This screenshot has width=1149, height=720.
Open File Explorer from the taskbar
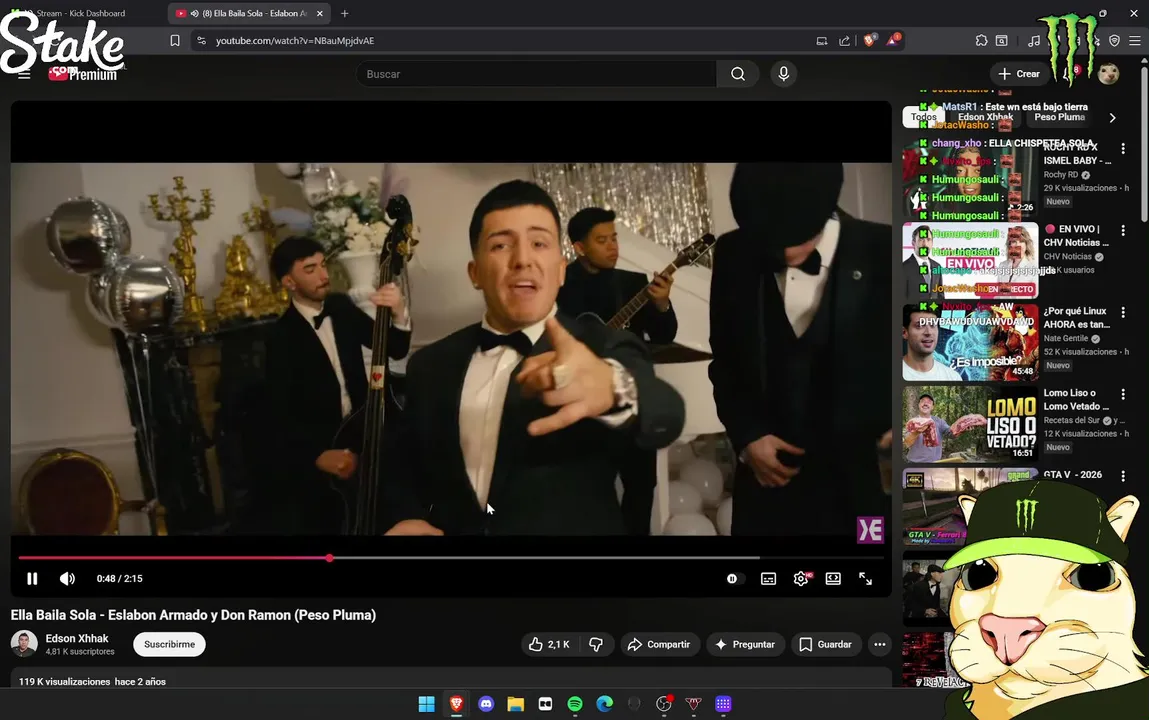pos(516,704)
